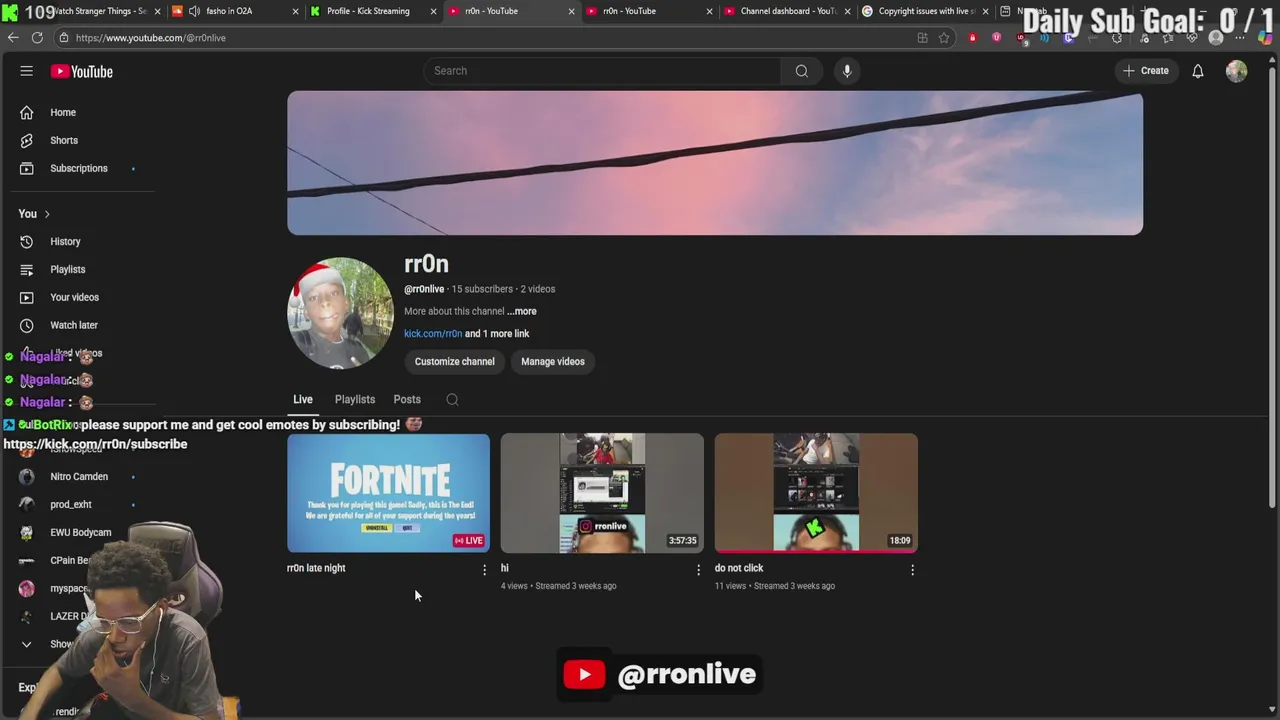Click the YouTube logo
The image size is (1280, 720).
coord(82,71)
